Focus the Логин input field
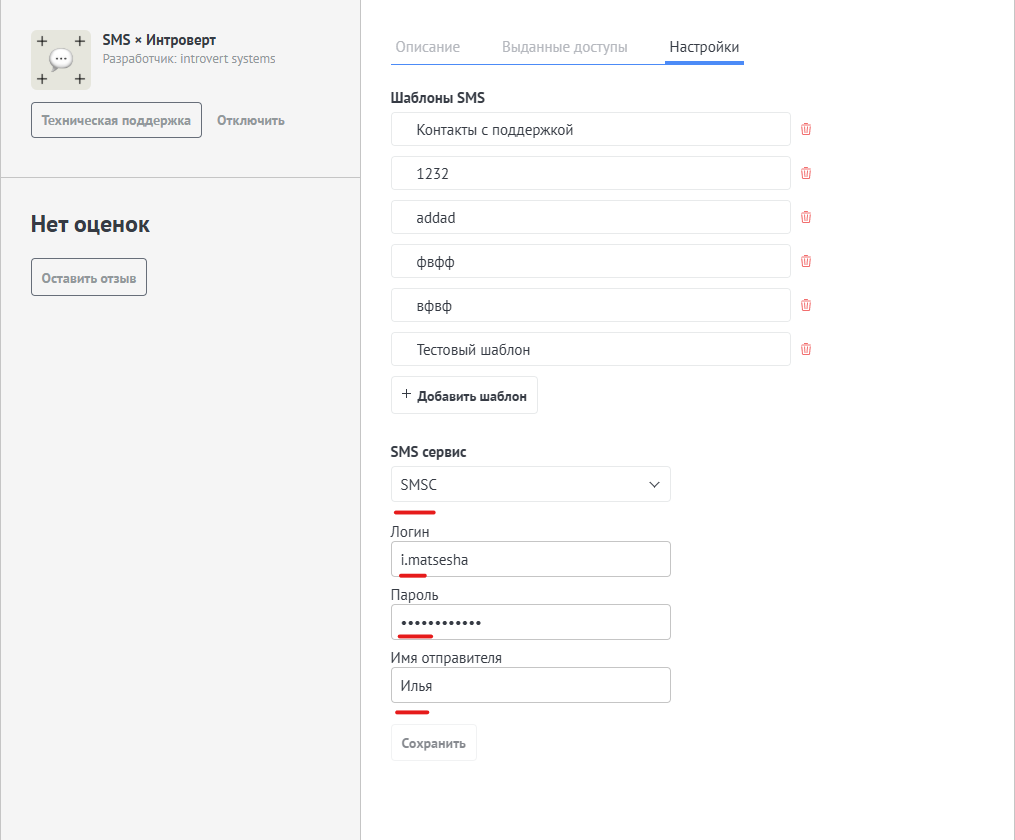Screen dimensions: 1015x840 tap(531, 559)
